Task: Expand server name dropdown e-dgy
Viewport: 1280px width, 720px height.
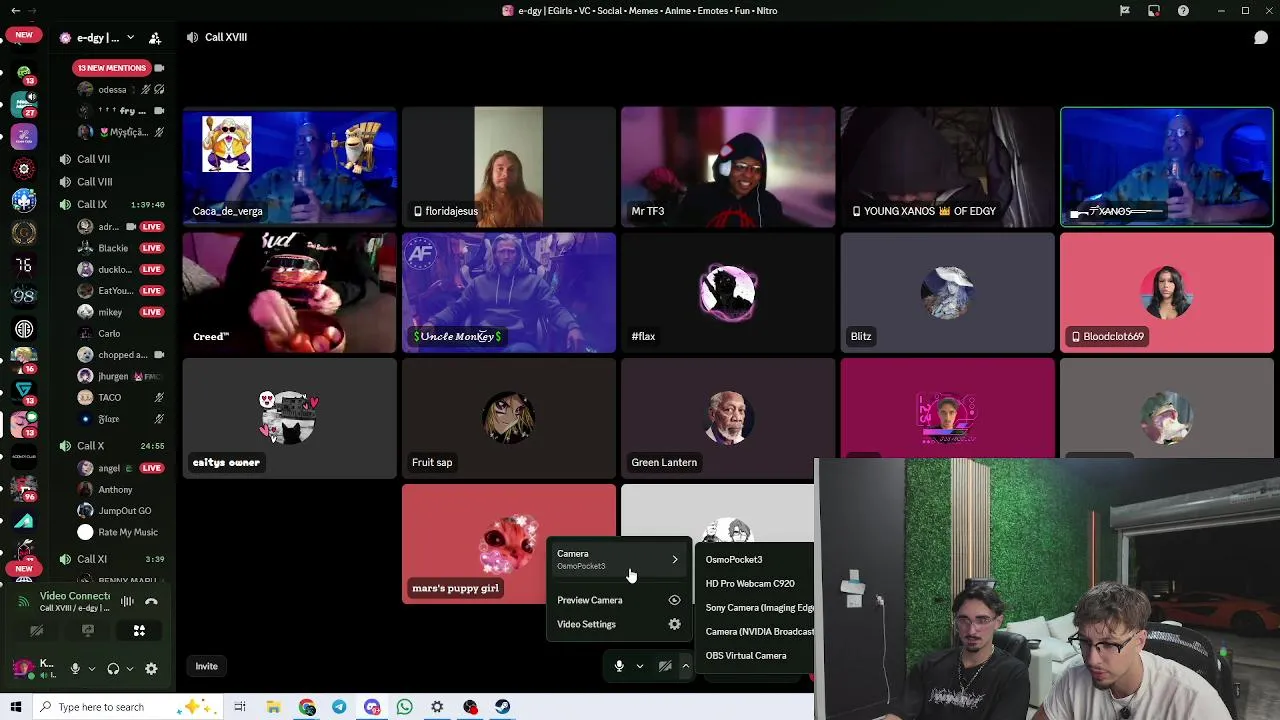Action: pos(130,38)
